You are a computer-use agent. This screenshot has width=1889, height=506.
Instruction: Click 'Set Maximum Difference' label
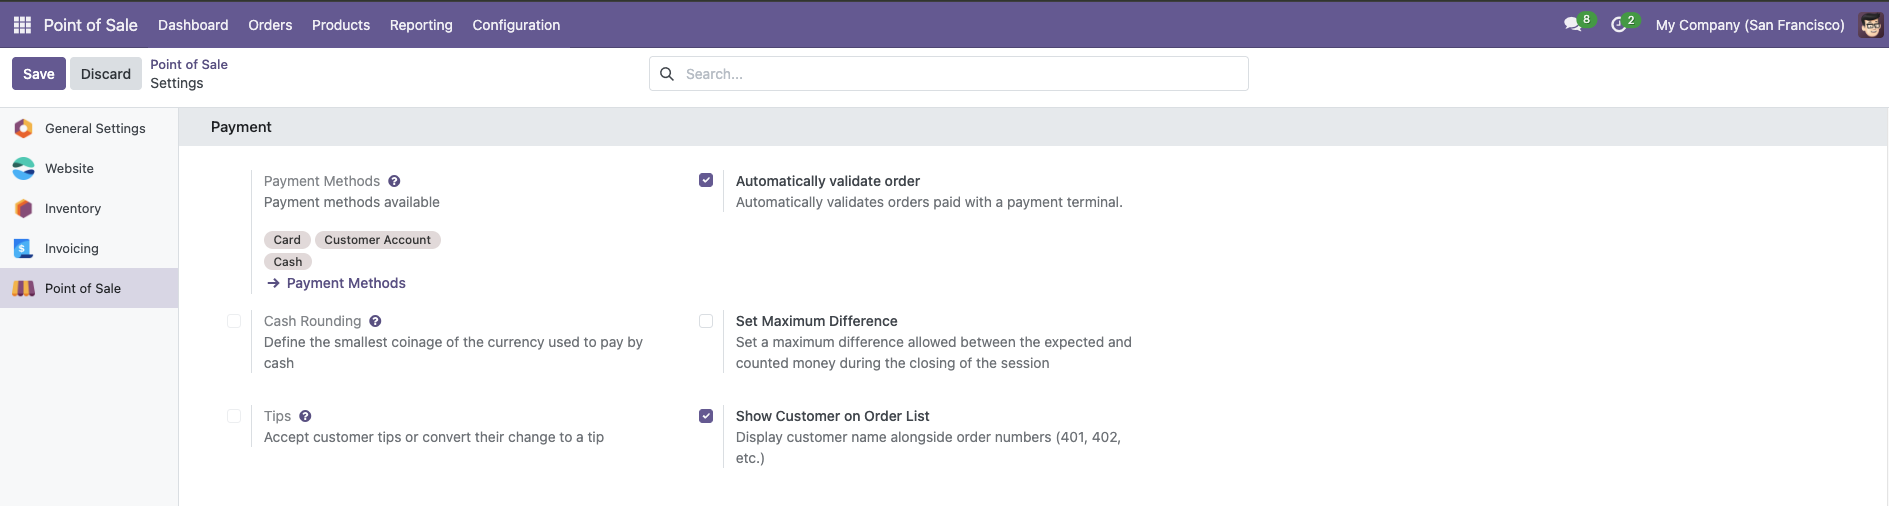(x=817, y=321)
